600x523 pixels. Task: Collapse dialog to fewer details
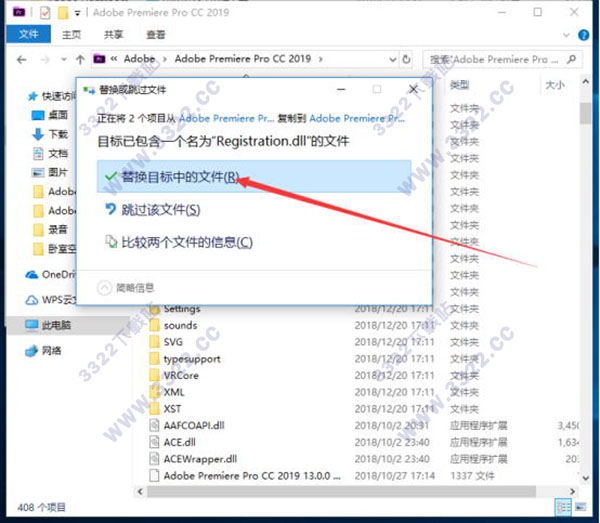(126, 288)
